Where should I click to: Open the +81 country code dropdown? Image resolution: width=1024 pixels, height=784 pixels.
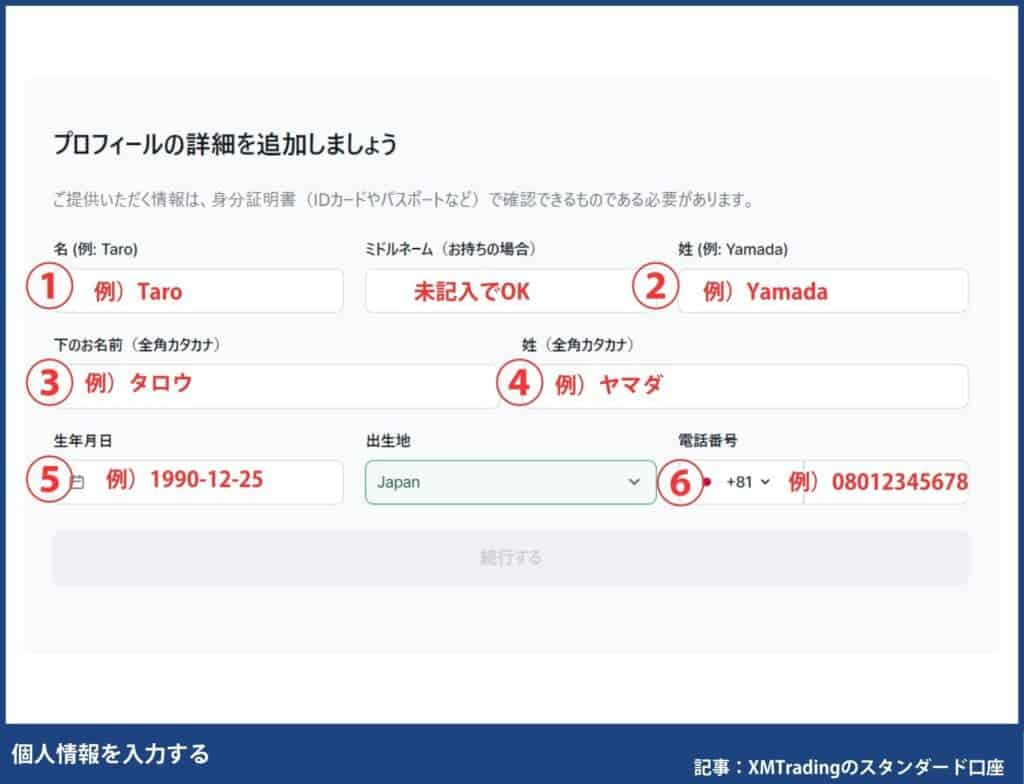point(748,482)
